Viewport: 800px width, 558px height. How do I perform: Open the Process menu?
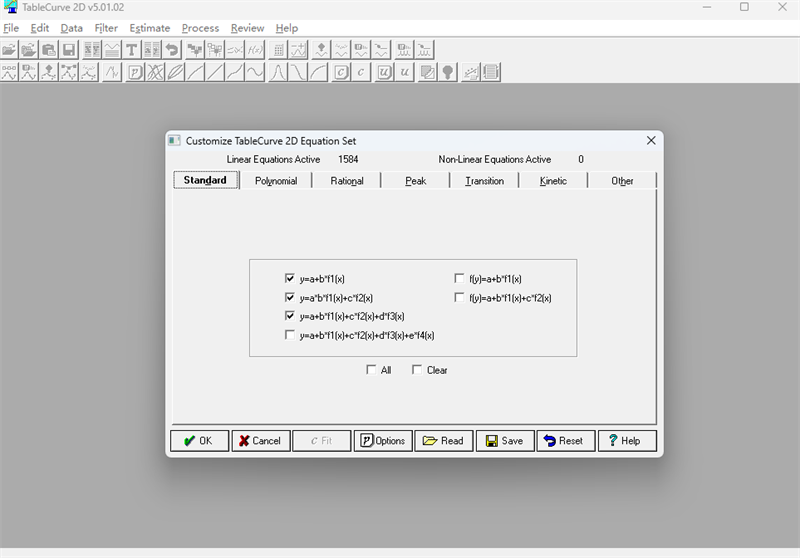click(x=201, y=28)
